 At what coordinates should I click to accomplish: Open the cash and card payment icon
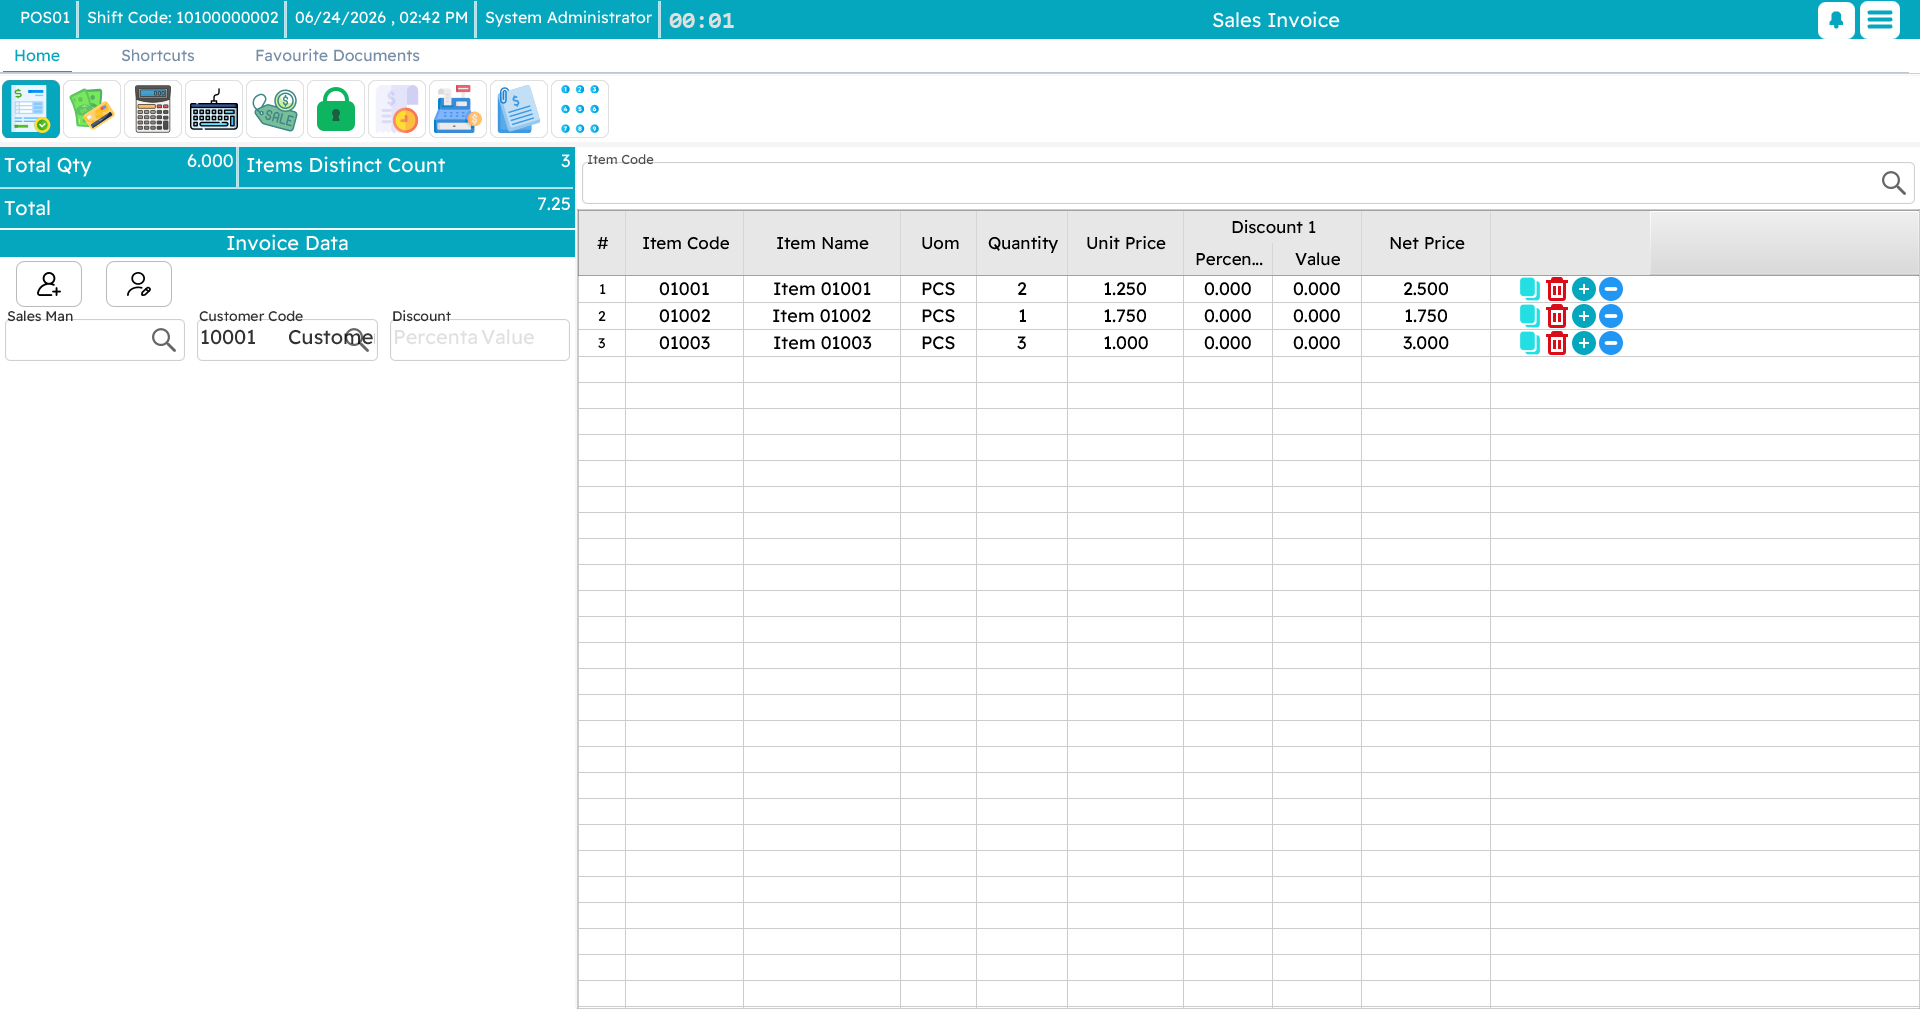coord(92,109)
